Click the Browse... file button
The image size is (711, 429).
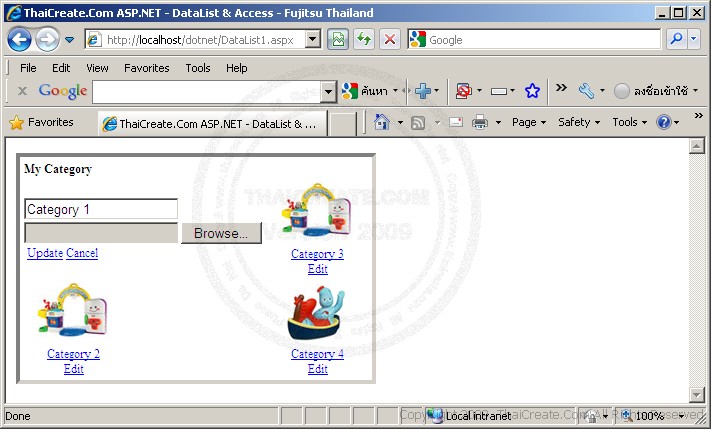pos(221,233)
